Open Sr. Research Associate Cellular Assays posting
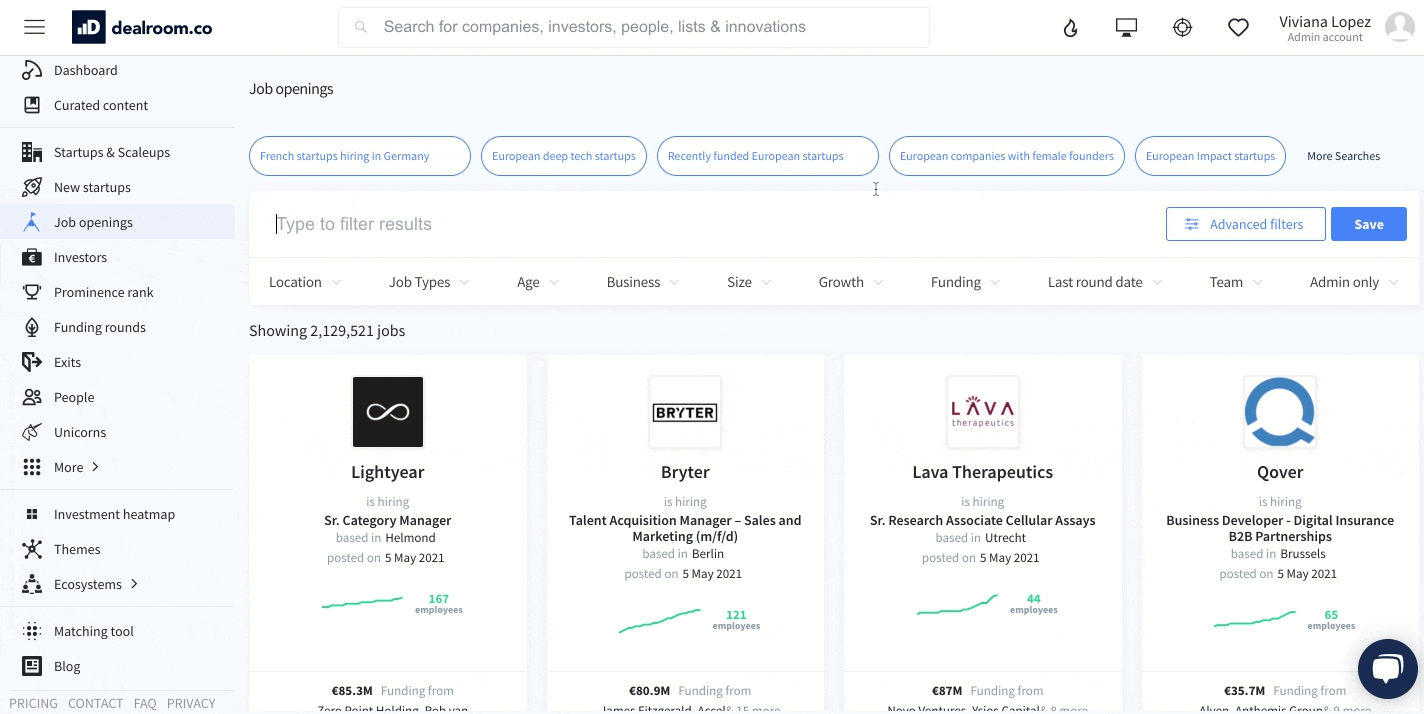 tap(983, 520)
